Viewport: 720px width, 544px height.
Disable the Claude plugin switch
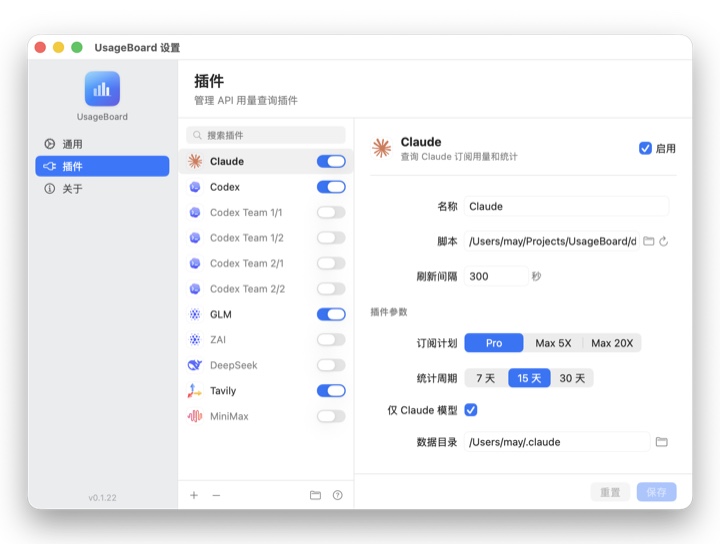[331, 161]
